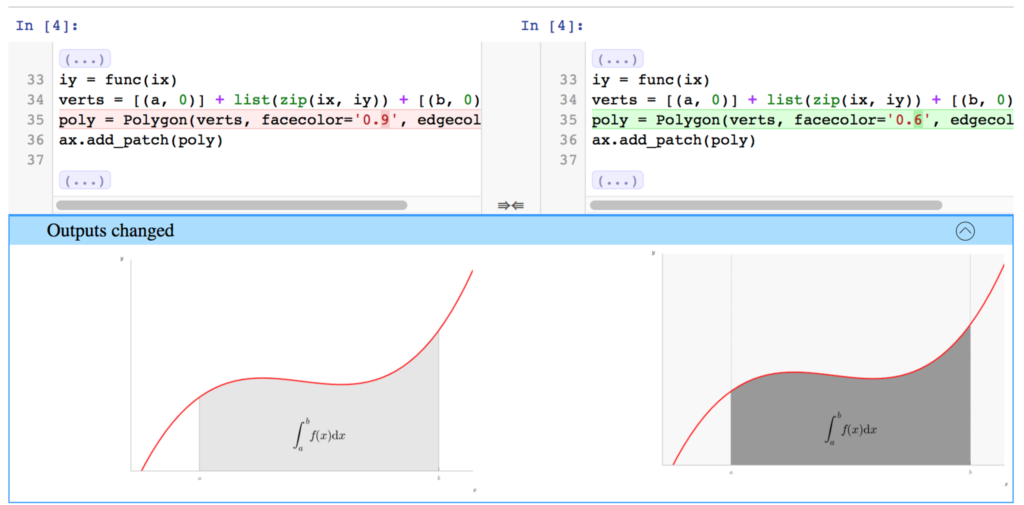Click the highlighted '0.6' facecolor value

pyautogui.click(x=908, y=120)
